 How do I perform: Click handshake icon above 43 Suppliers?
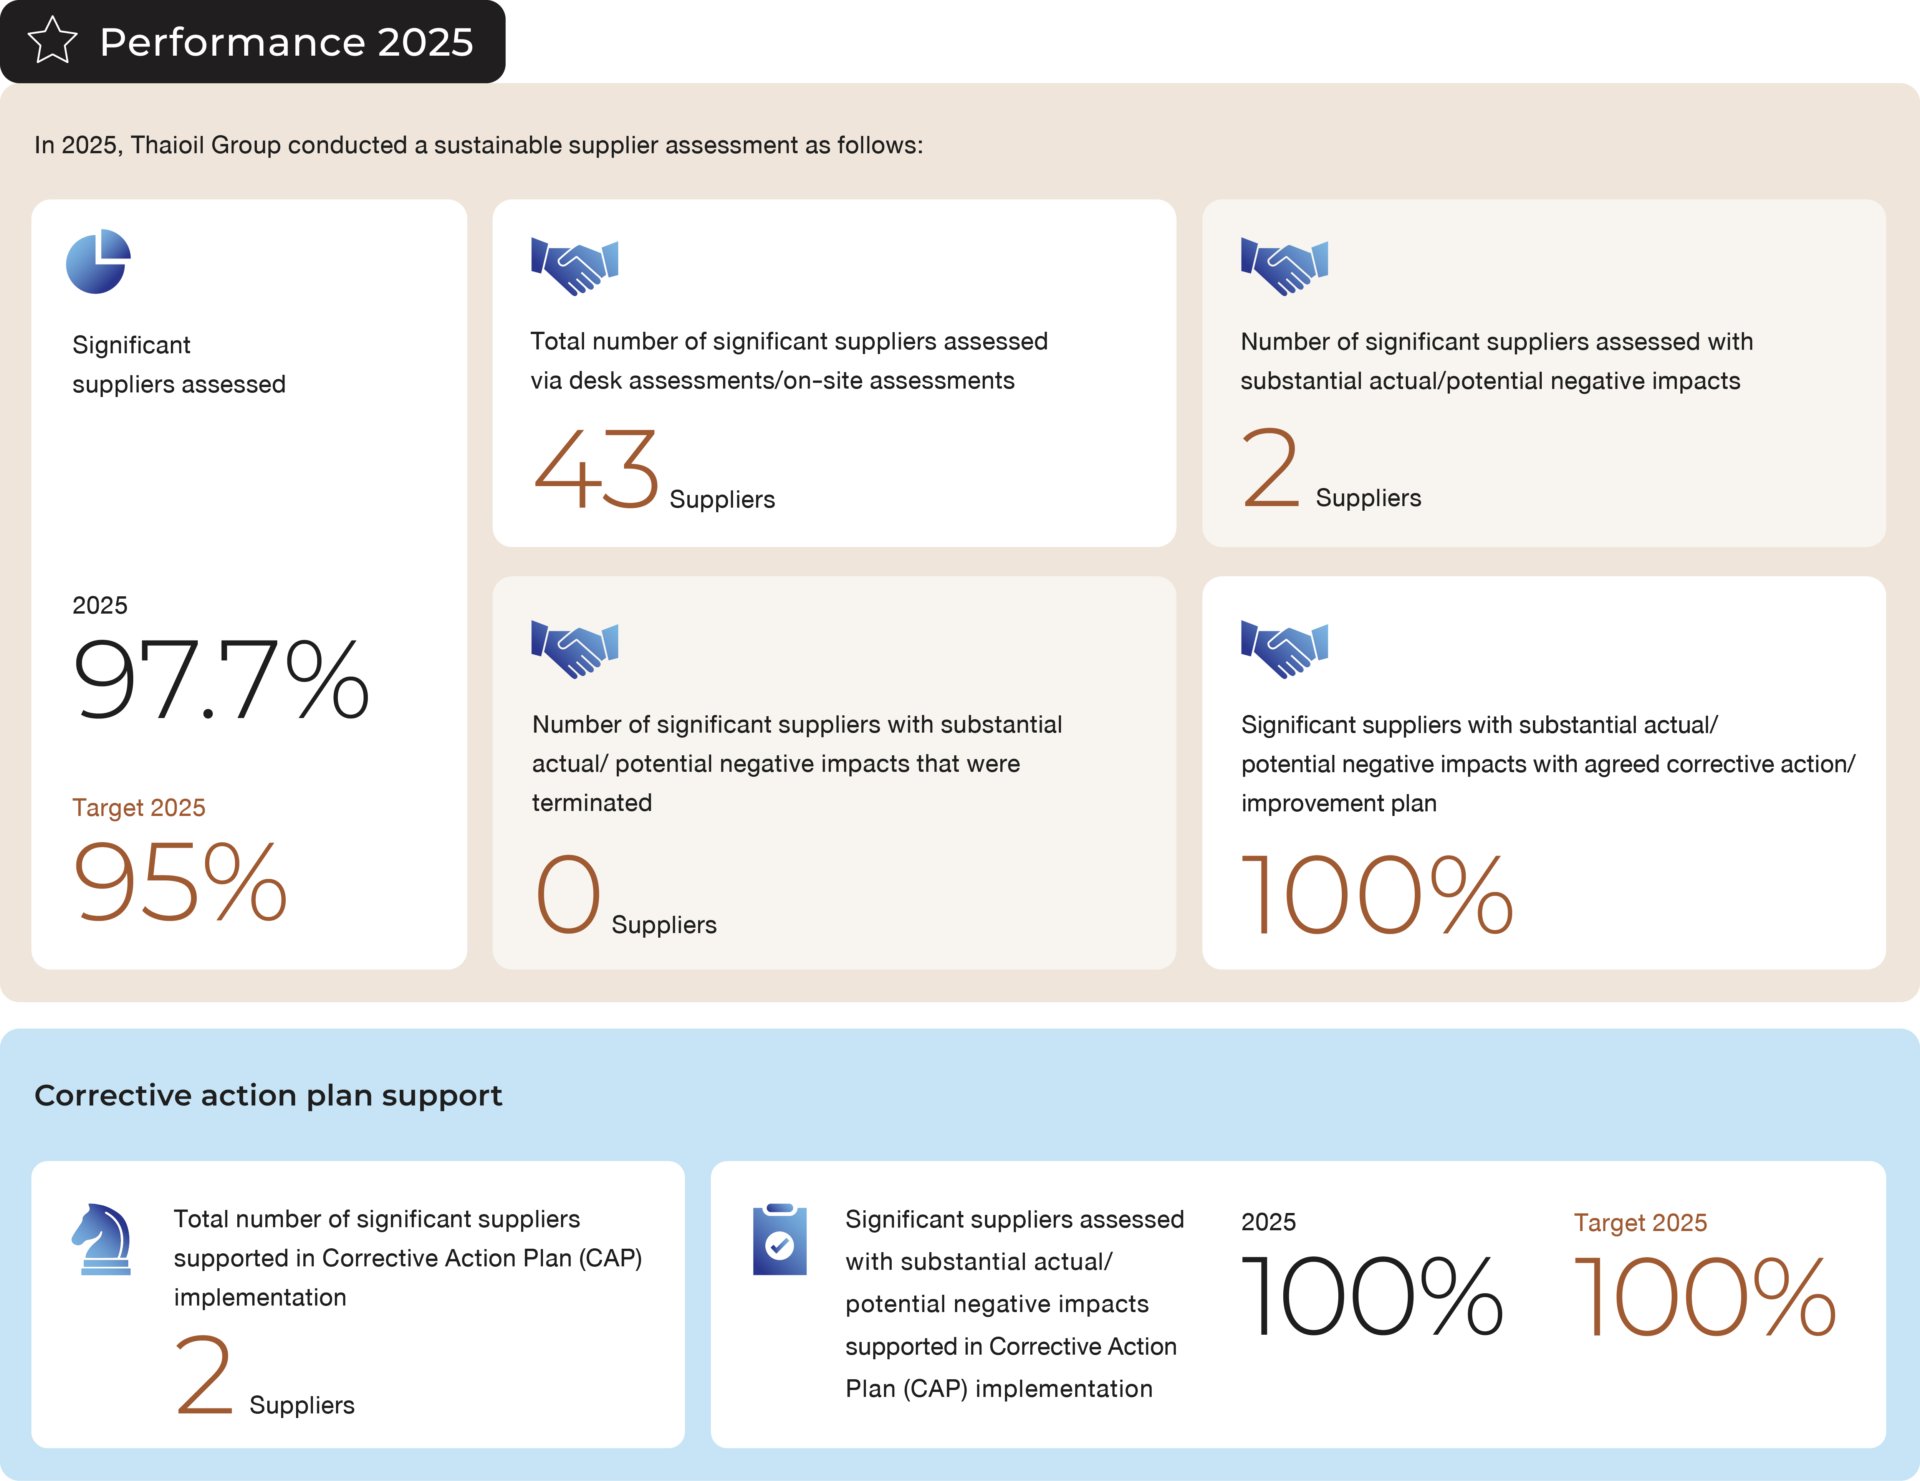click(x=574, y=266)
